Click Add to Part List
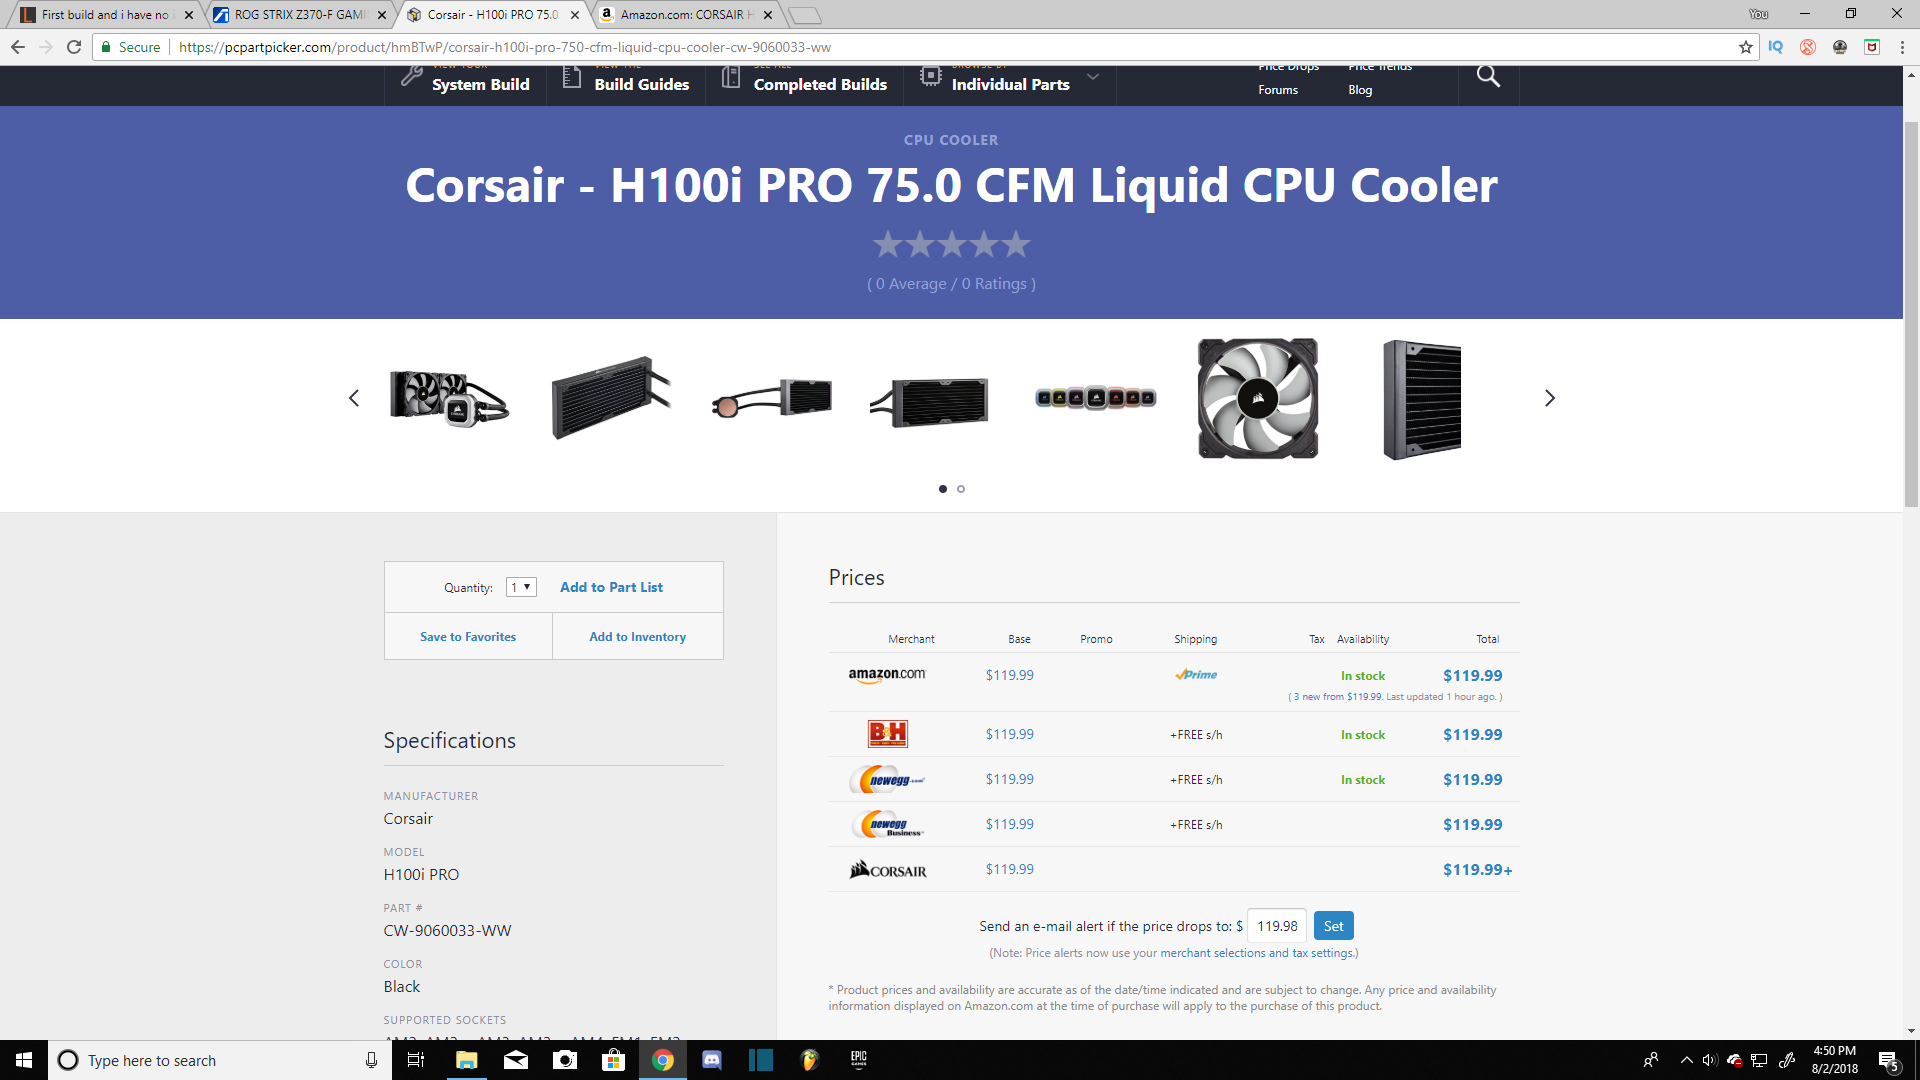This screenshot has height=1080, width=1920. (x=611, y=587)
